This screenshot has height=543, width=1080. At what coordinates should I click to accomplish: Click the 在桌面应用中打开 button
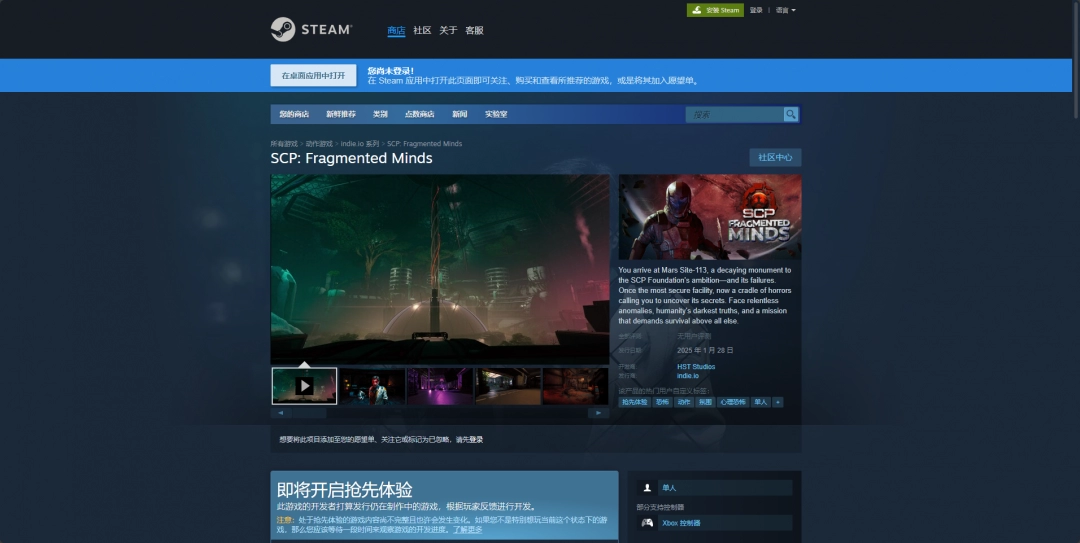313,76
